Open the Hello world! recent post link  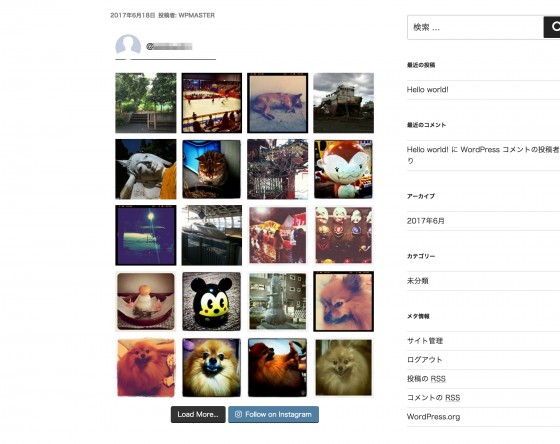click(428, 90)
